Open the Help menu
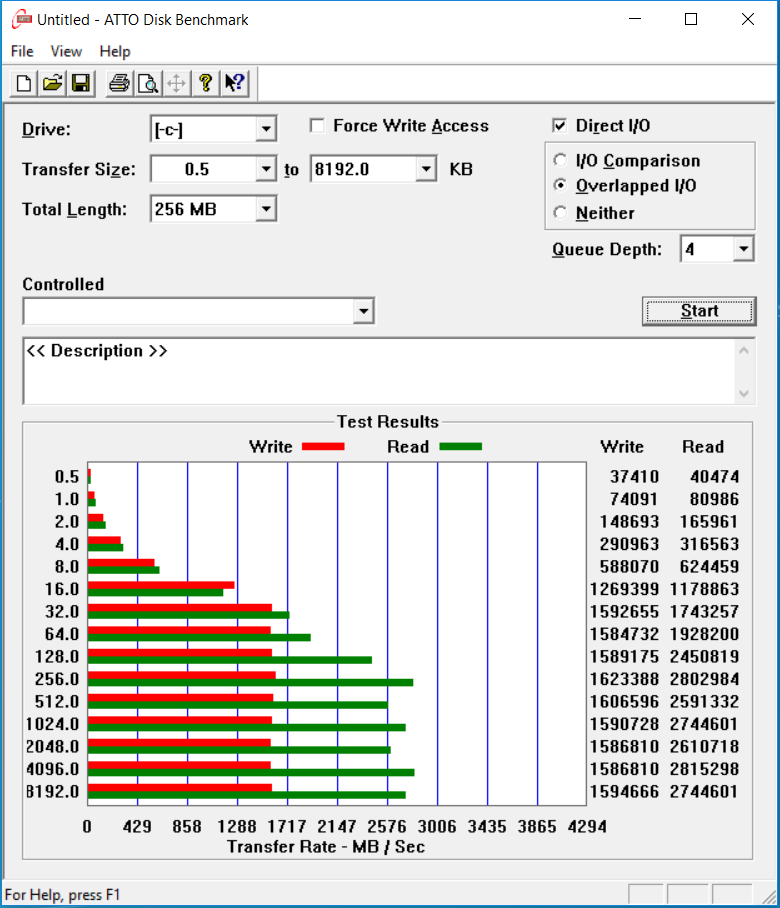The height and width of the screenshot is (908, 780). (x=115, y=52)
